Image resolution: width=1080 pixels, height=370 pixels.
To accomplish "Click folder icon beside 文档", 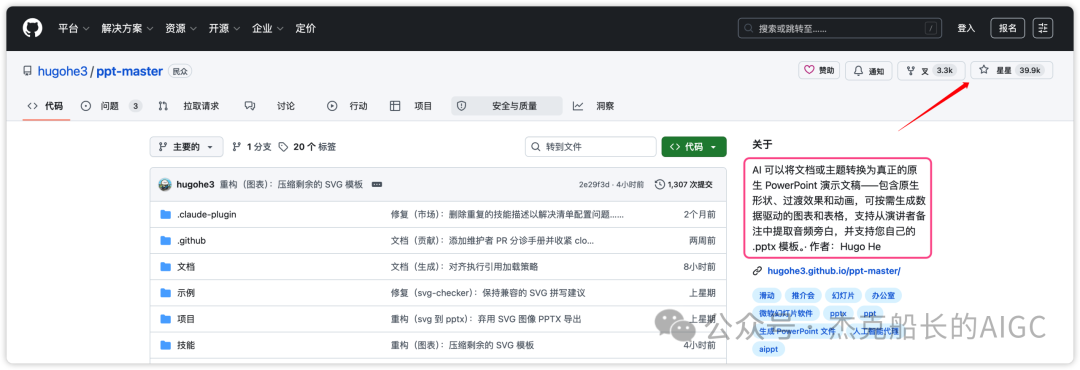I will click(165, 267).
